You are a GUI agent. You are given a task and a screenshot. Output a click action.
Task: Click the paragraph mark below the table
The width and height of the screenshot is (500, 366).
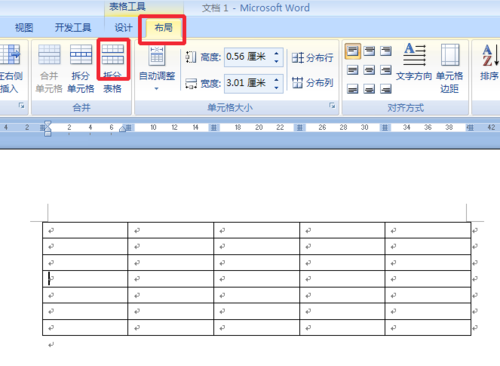tap(51, 345)
